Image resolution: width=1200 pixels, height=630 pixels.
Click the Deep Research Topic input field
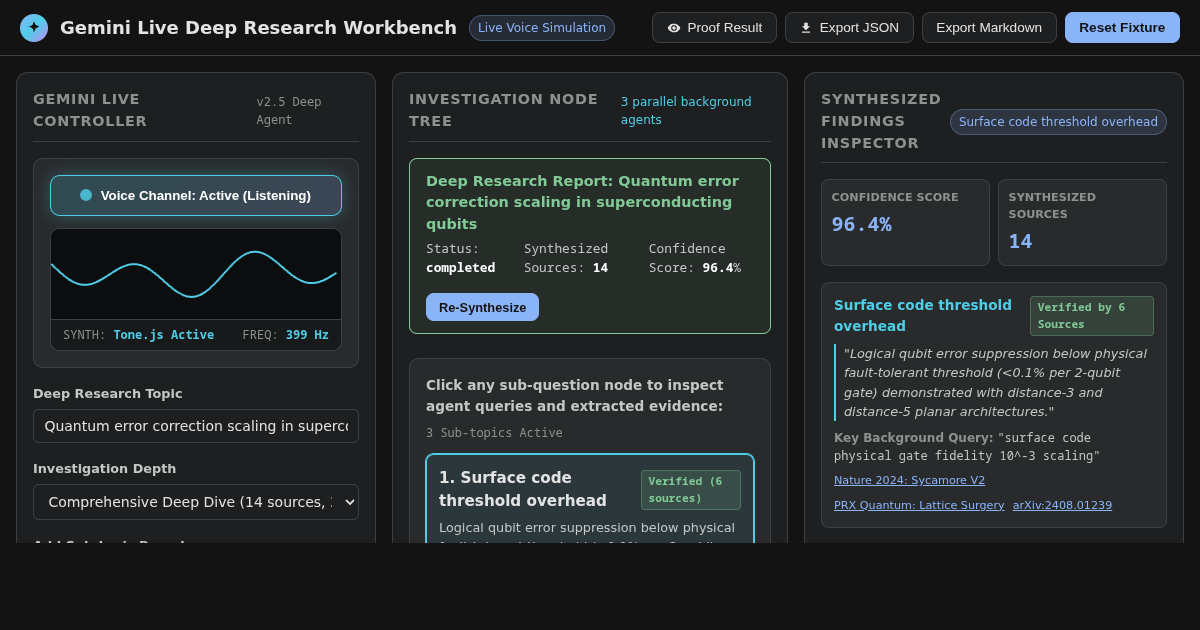(196, 426)
